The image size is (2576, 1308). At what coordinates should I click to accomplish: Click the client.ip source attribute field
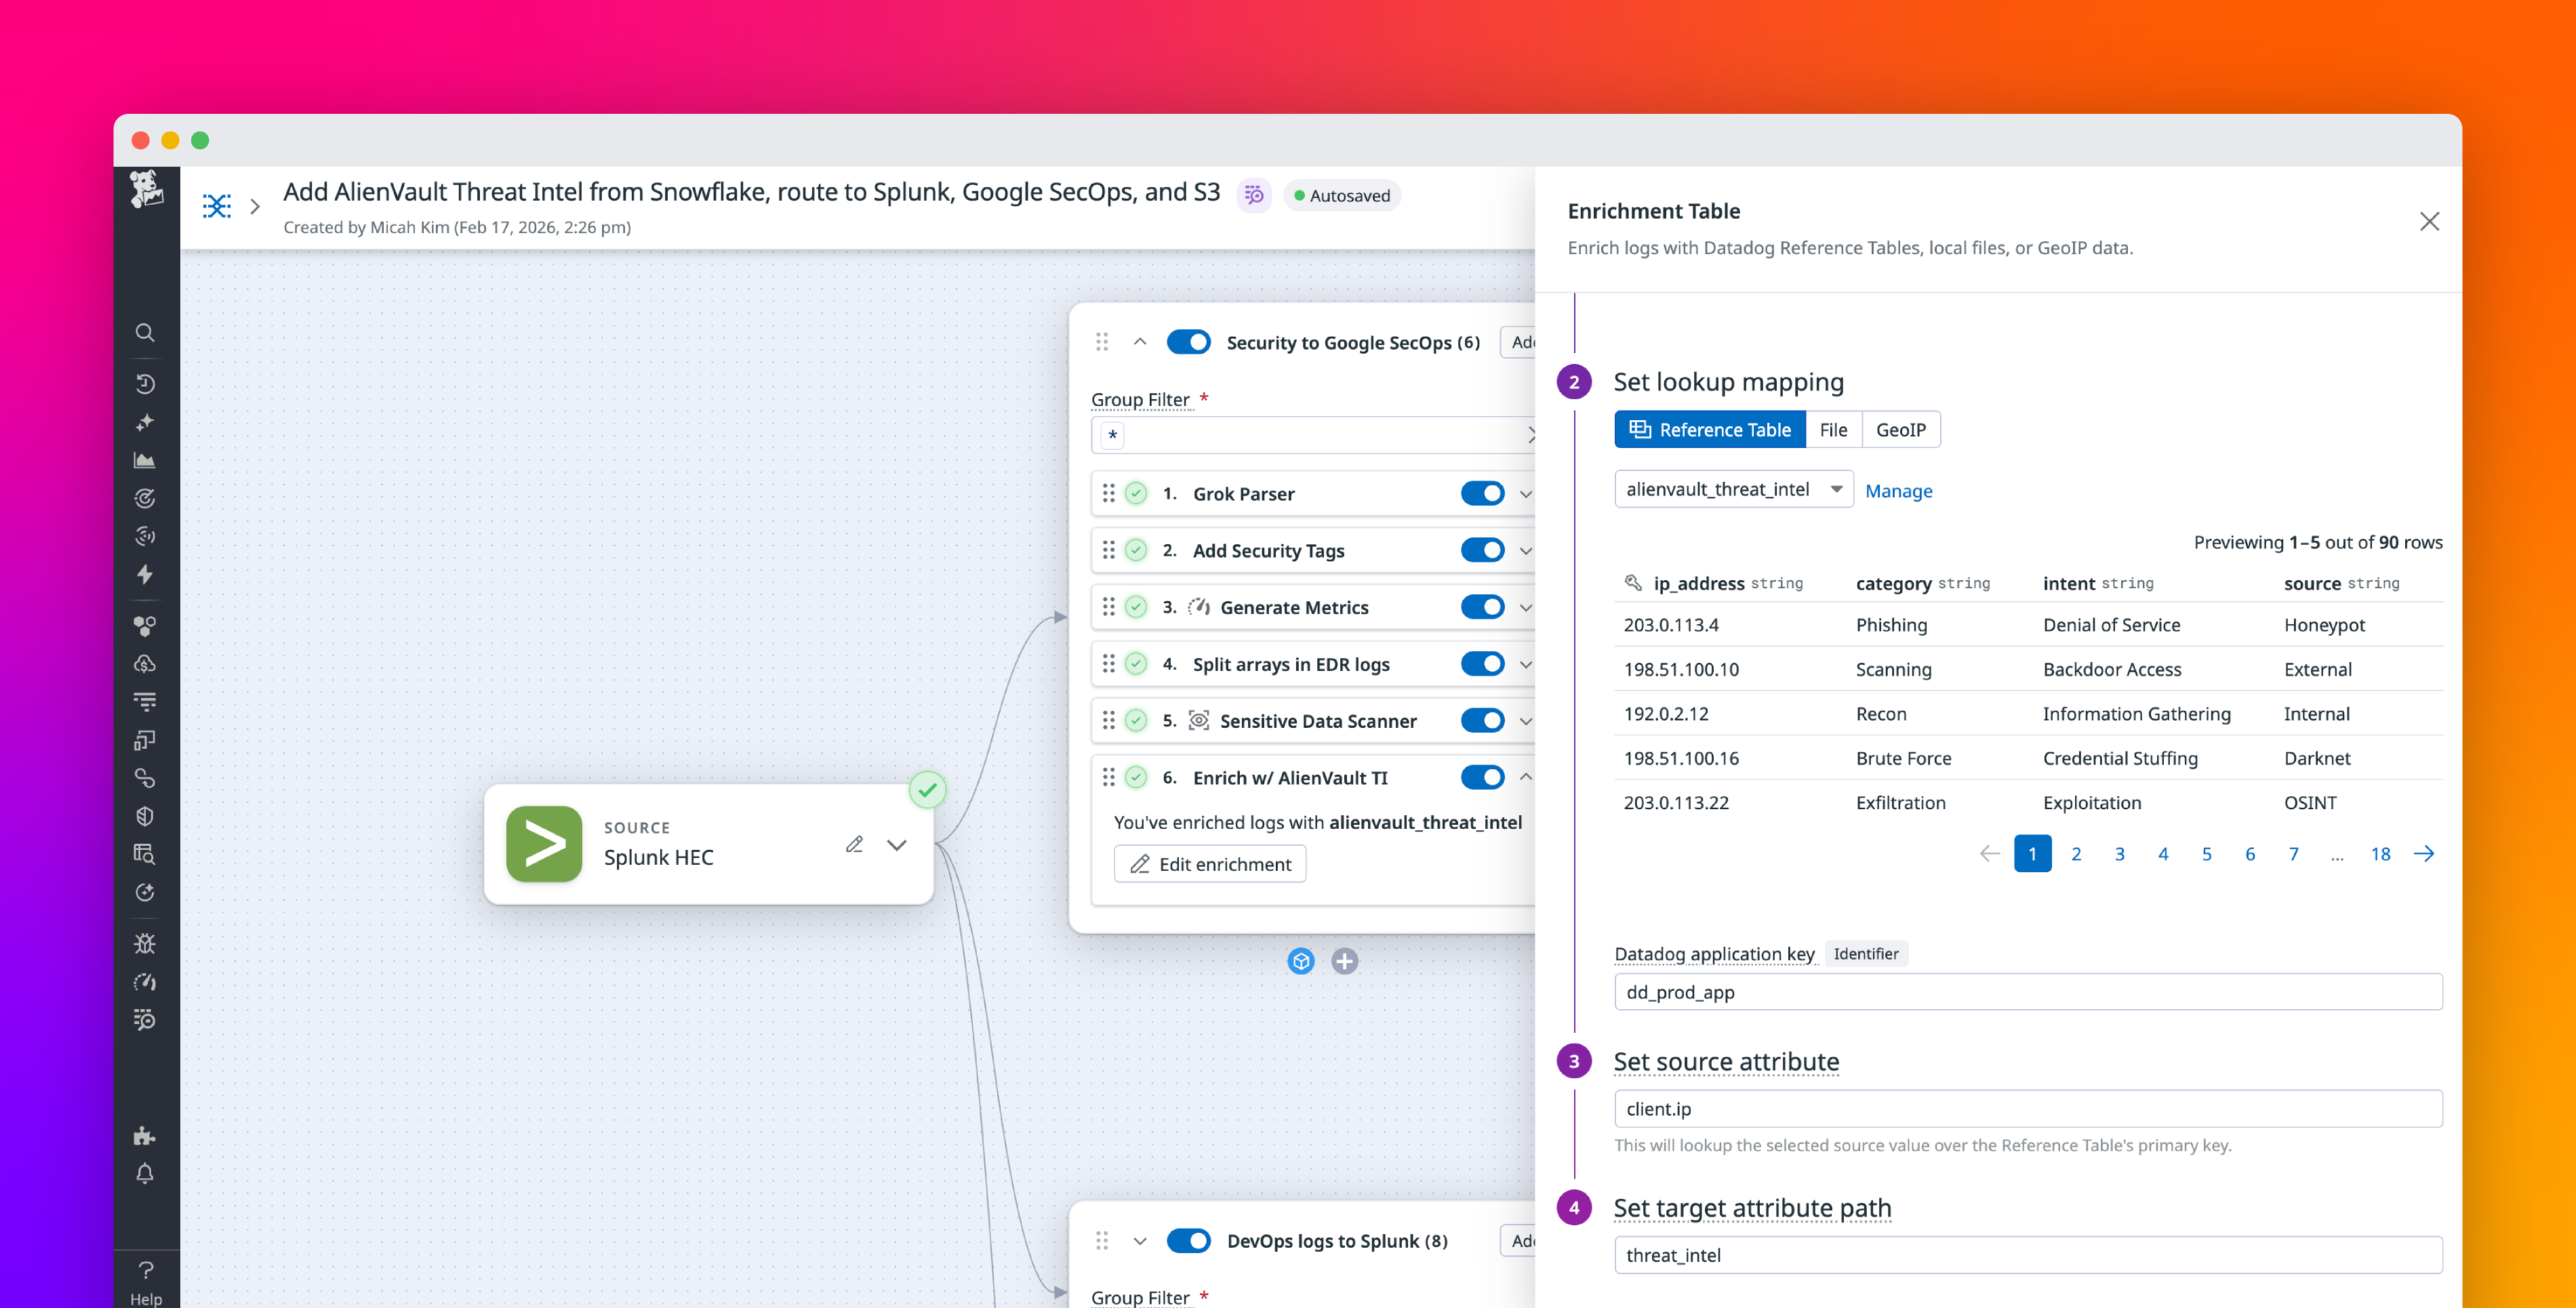pyautogui.click(x=2028, y=1109)
